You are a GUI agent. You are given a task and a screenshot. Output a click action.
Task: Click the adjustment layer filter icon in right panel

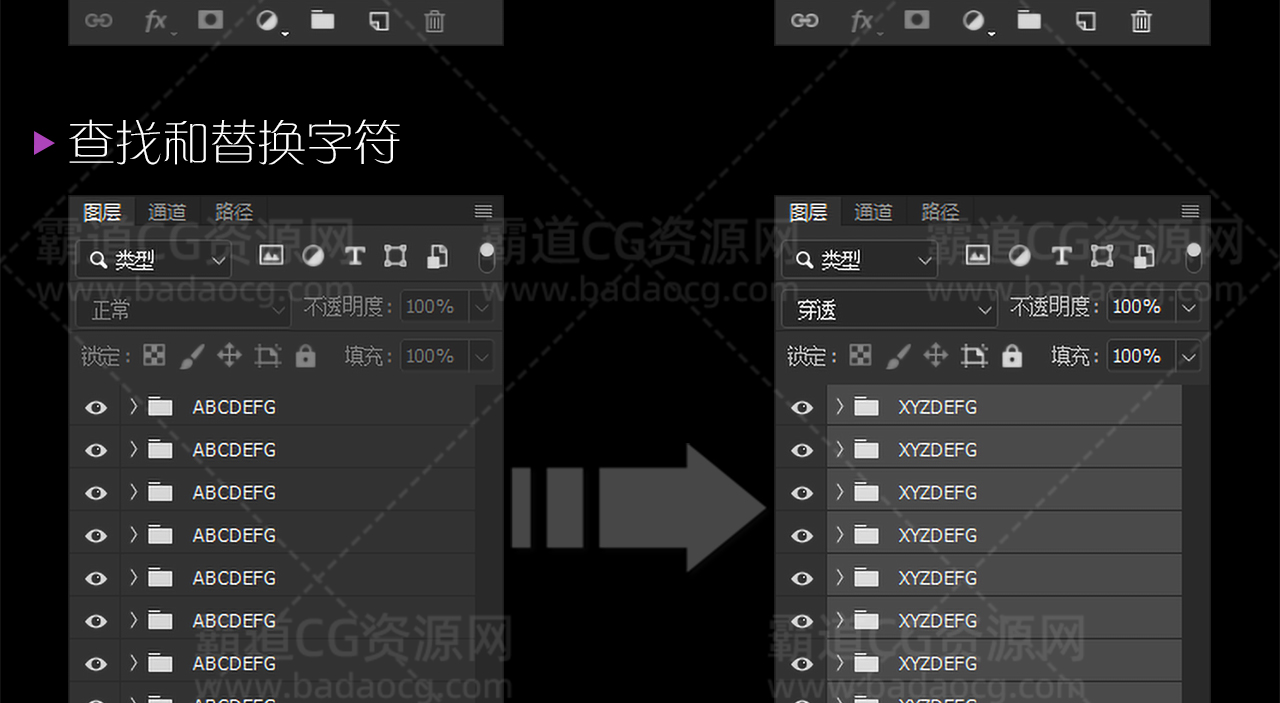pyautogui.click(x=1019, y=256)
